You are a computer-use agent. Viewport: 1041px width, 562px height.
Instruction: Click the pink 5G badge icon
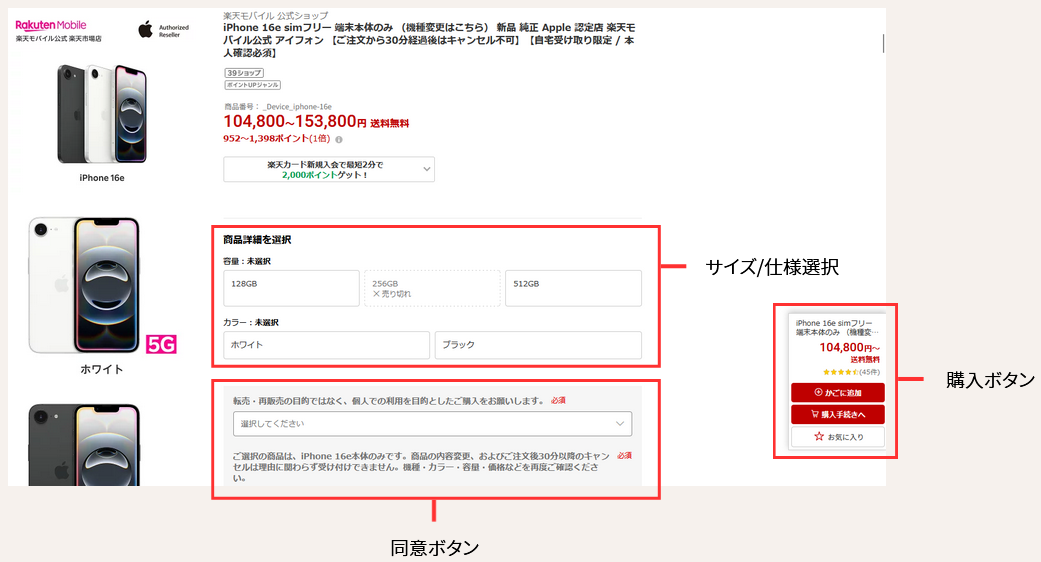(161, 345)
